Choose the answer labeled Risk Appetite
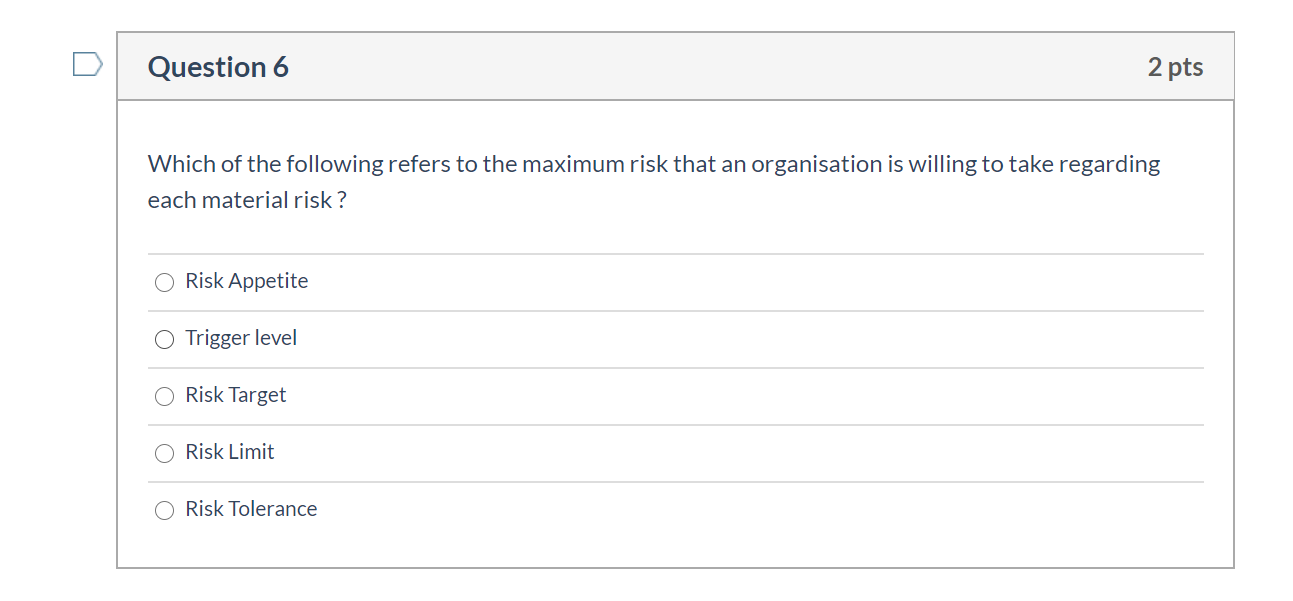Screen dimensions: 1293x601 click(245, 281)
